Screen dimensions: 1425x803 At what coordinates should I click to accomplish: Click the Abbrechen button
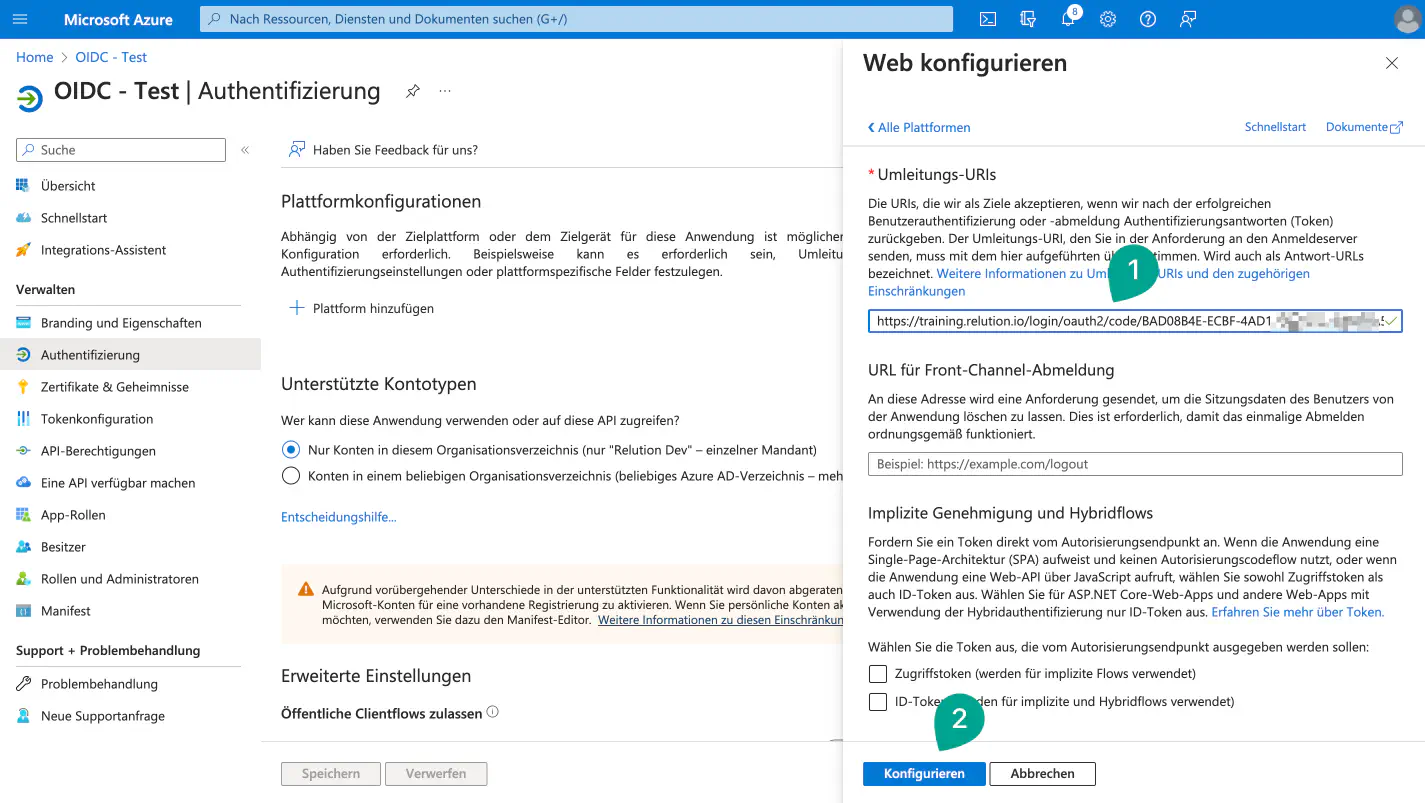(x=1042, y=774)
